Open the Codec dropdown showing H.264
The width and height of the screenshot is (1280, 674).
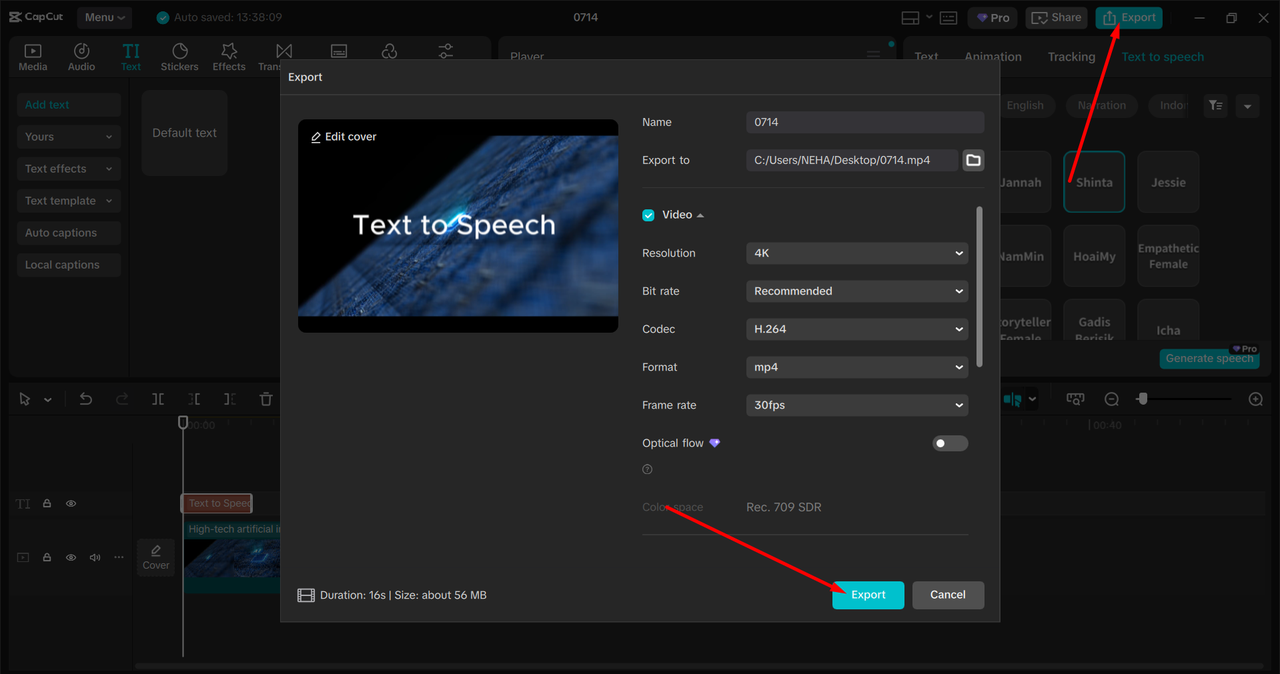[x=857, y=329]
